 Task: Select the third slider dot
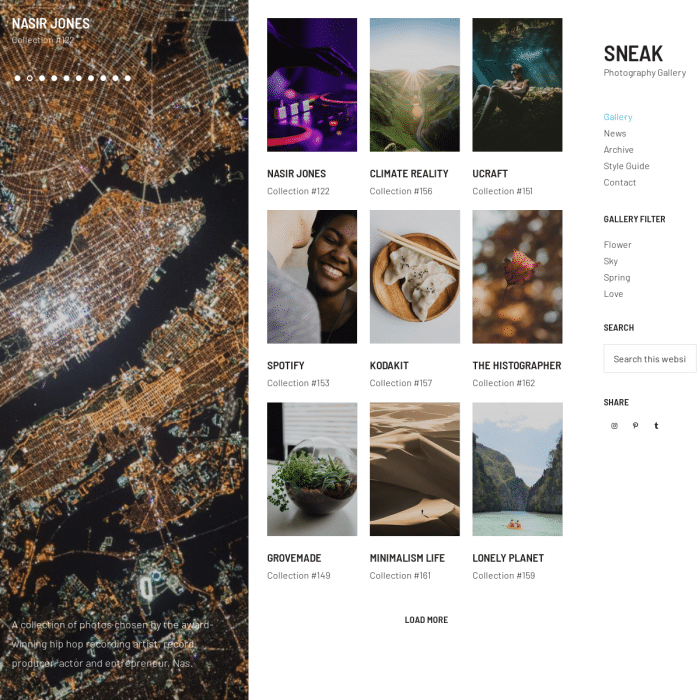tap(42, 78)
